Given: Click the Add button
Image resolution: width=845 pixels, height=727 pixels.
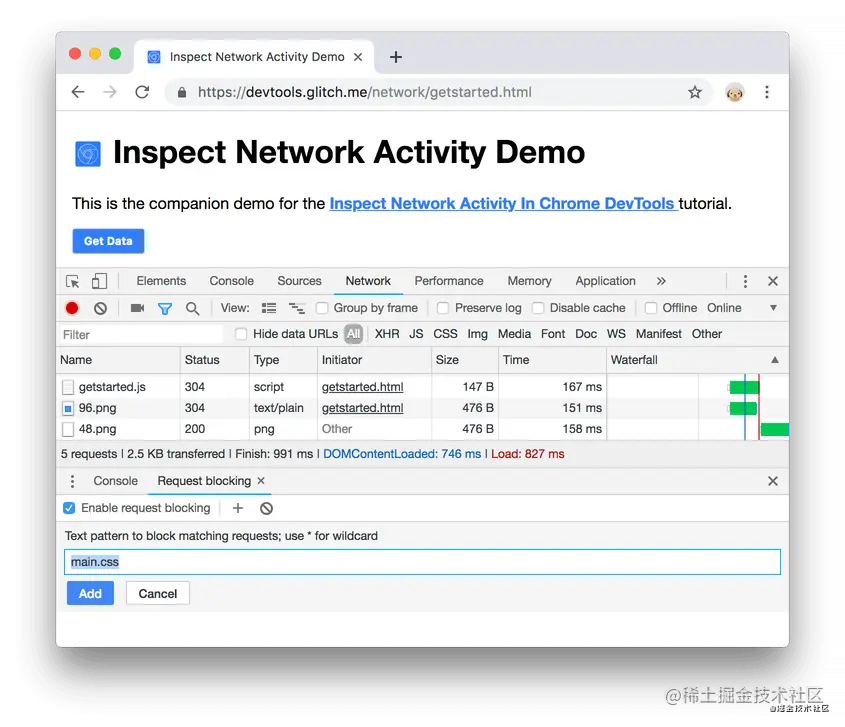Looking at the screenshot, I should point(90,593).
